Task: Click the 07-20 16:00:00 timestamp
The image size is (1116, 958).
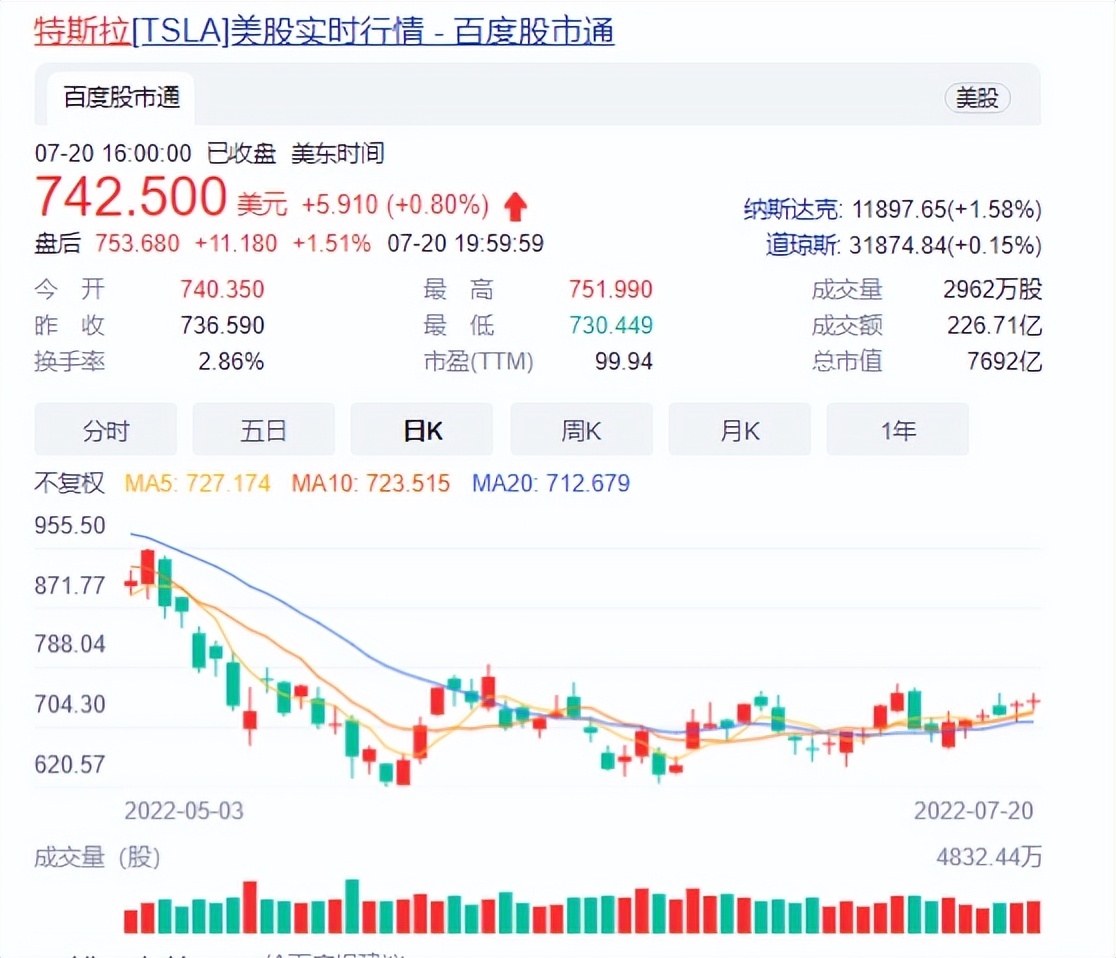Action: click(x=112, y=153)
